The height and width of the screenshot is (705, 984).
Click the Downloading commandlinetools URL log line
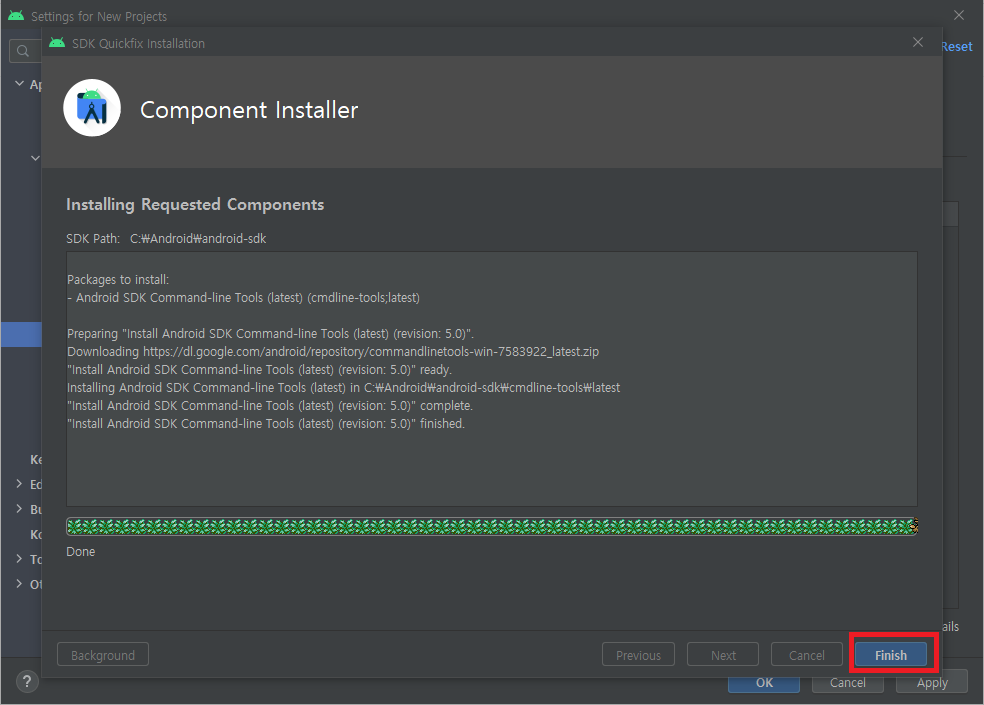coord(333,352)
